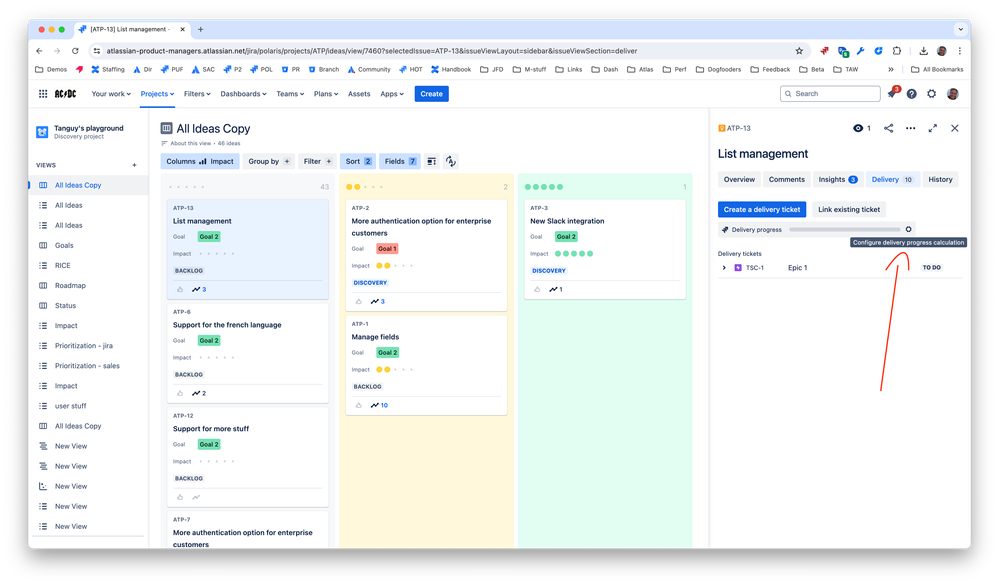
Task: Click the Delivery progress bar
Action: tap(845, 229)
